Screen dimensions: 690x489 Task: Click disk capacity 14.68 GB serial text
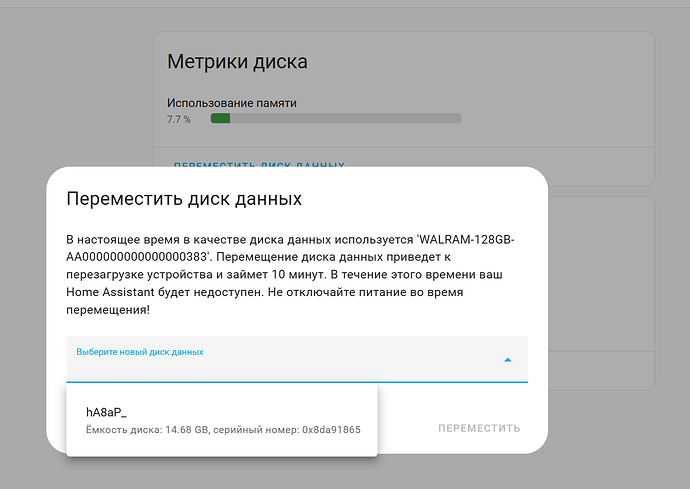point(223,430)
